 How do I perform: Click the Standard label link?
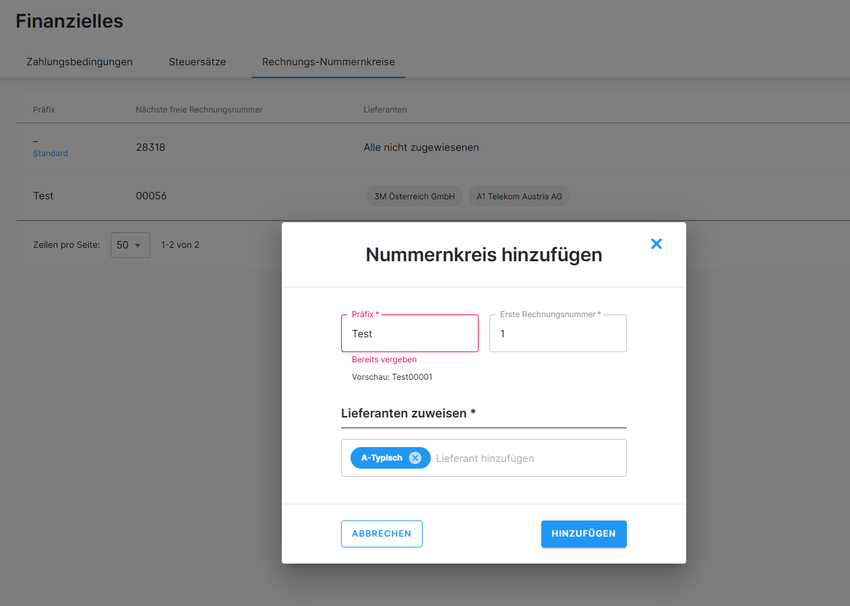[51, 154]
